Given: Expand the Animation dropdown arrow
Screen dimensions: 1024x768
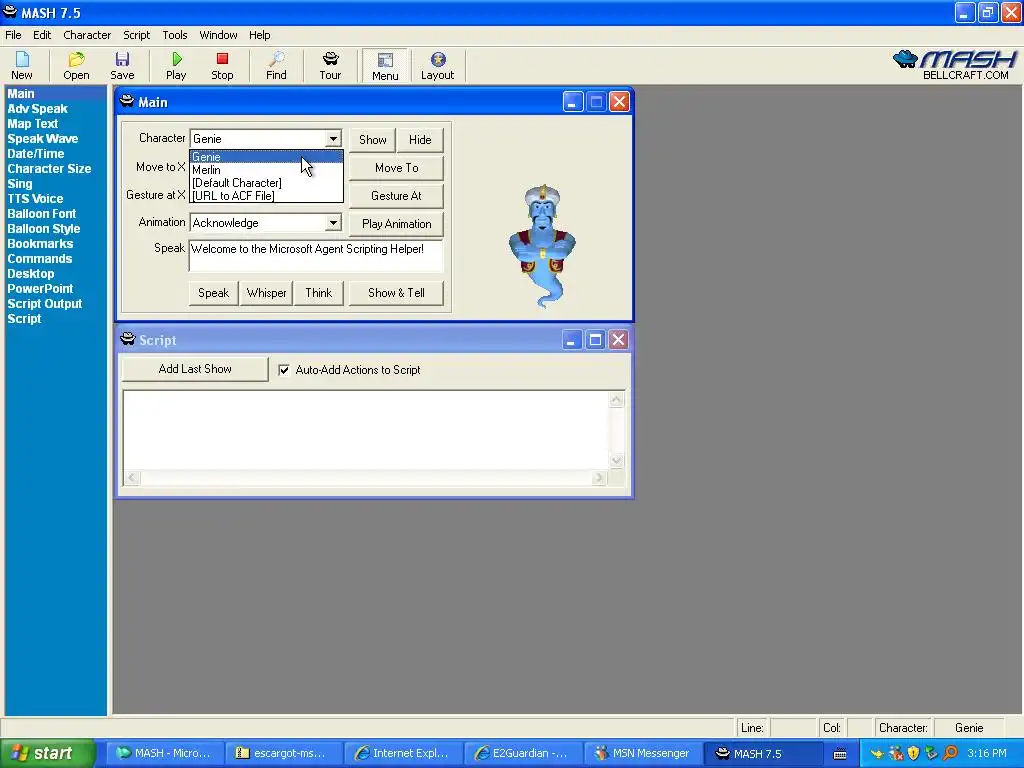Looking at the screenshot, I should [333, 223].
